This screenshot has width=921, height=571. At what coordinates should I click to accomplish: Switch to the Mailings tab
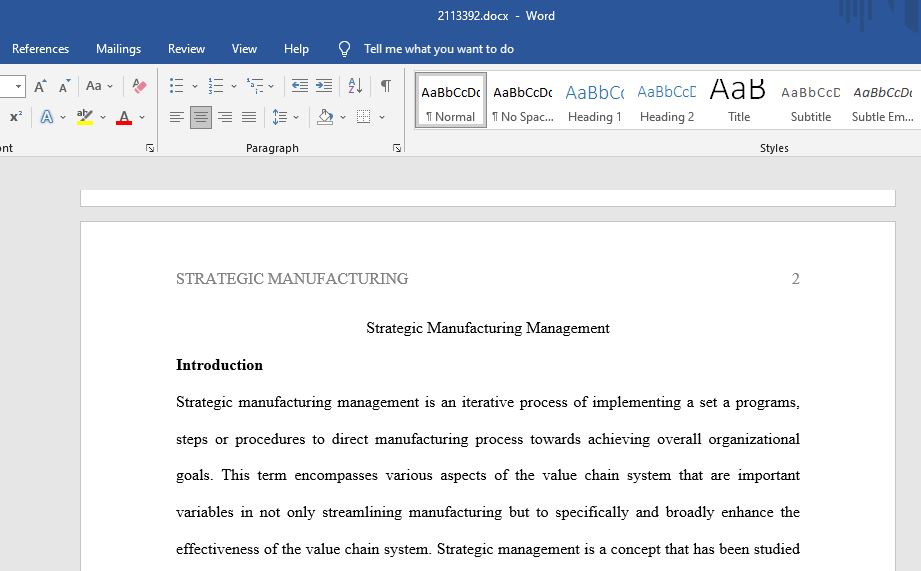(x=119, y=49)
